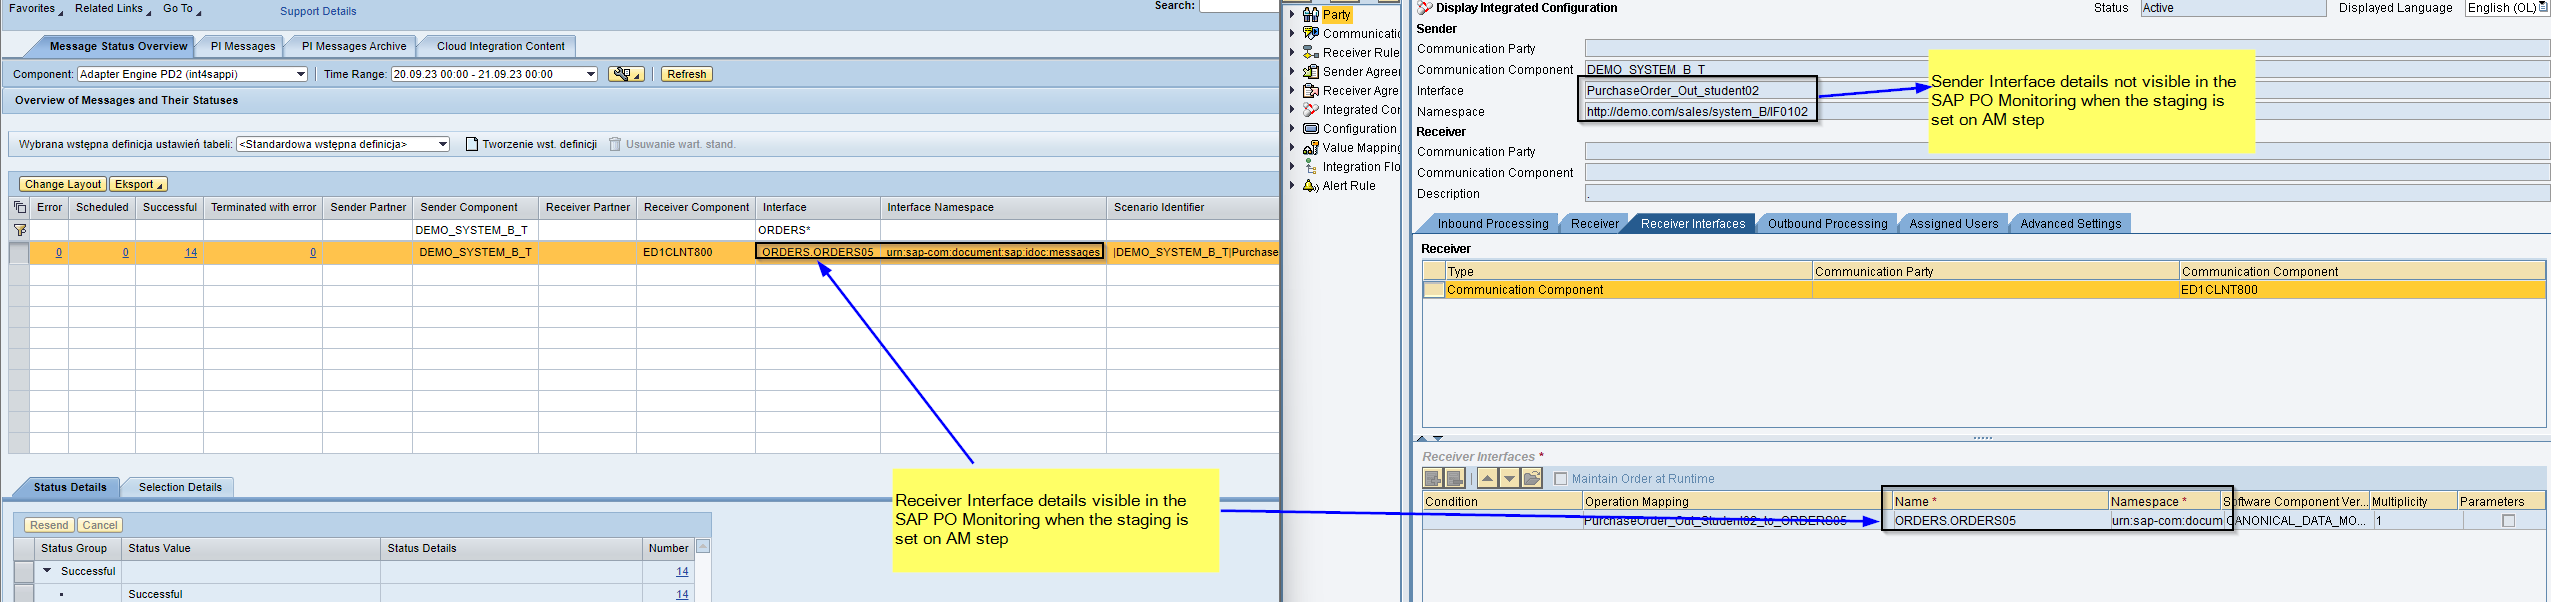Expand the Party tree node
2551x602 pixels.
click(x=1292, y=14)
